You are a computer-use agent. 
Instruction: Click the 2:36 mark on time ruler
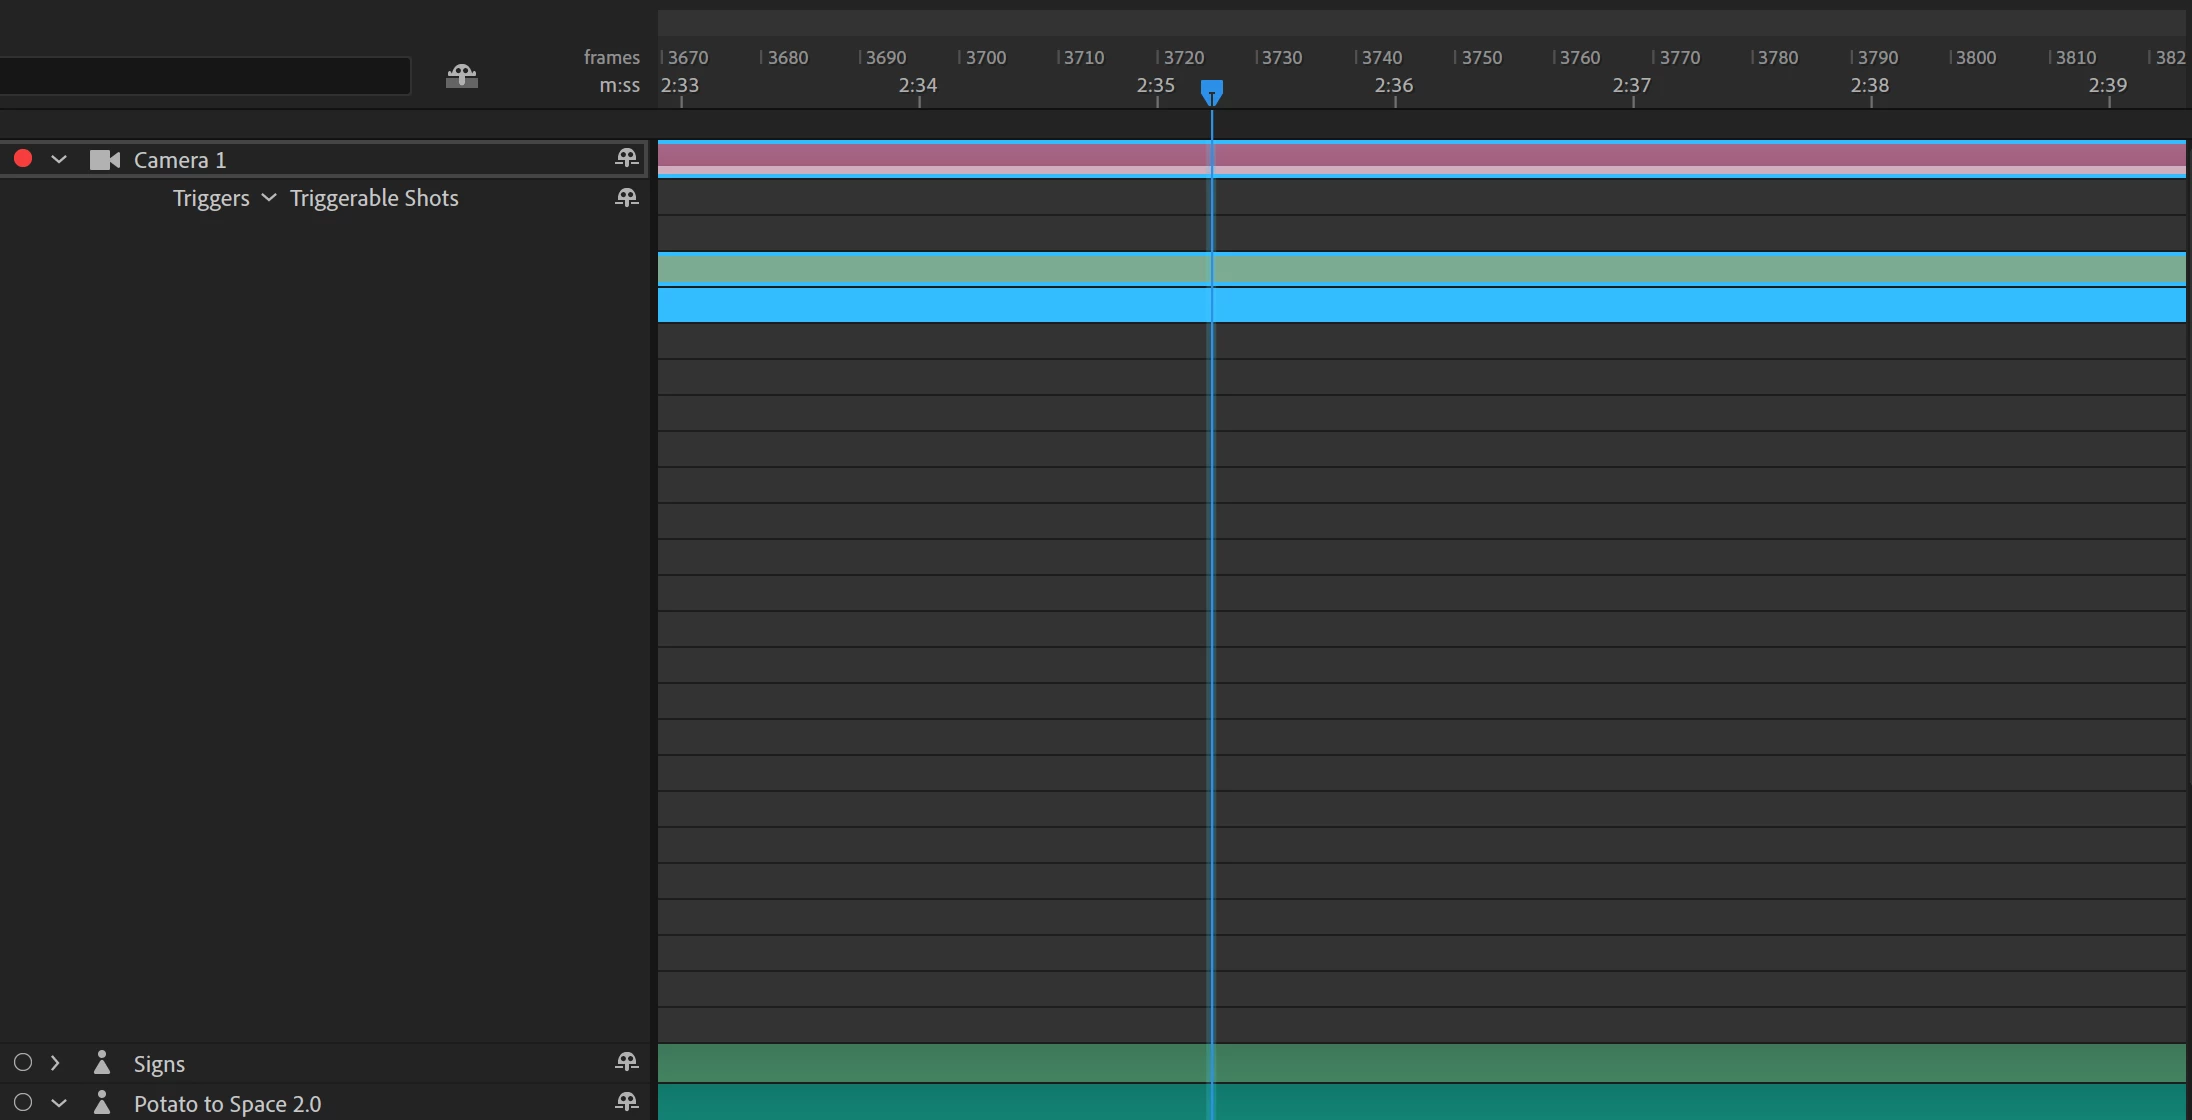click(1394, 87)
